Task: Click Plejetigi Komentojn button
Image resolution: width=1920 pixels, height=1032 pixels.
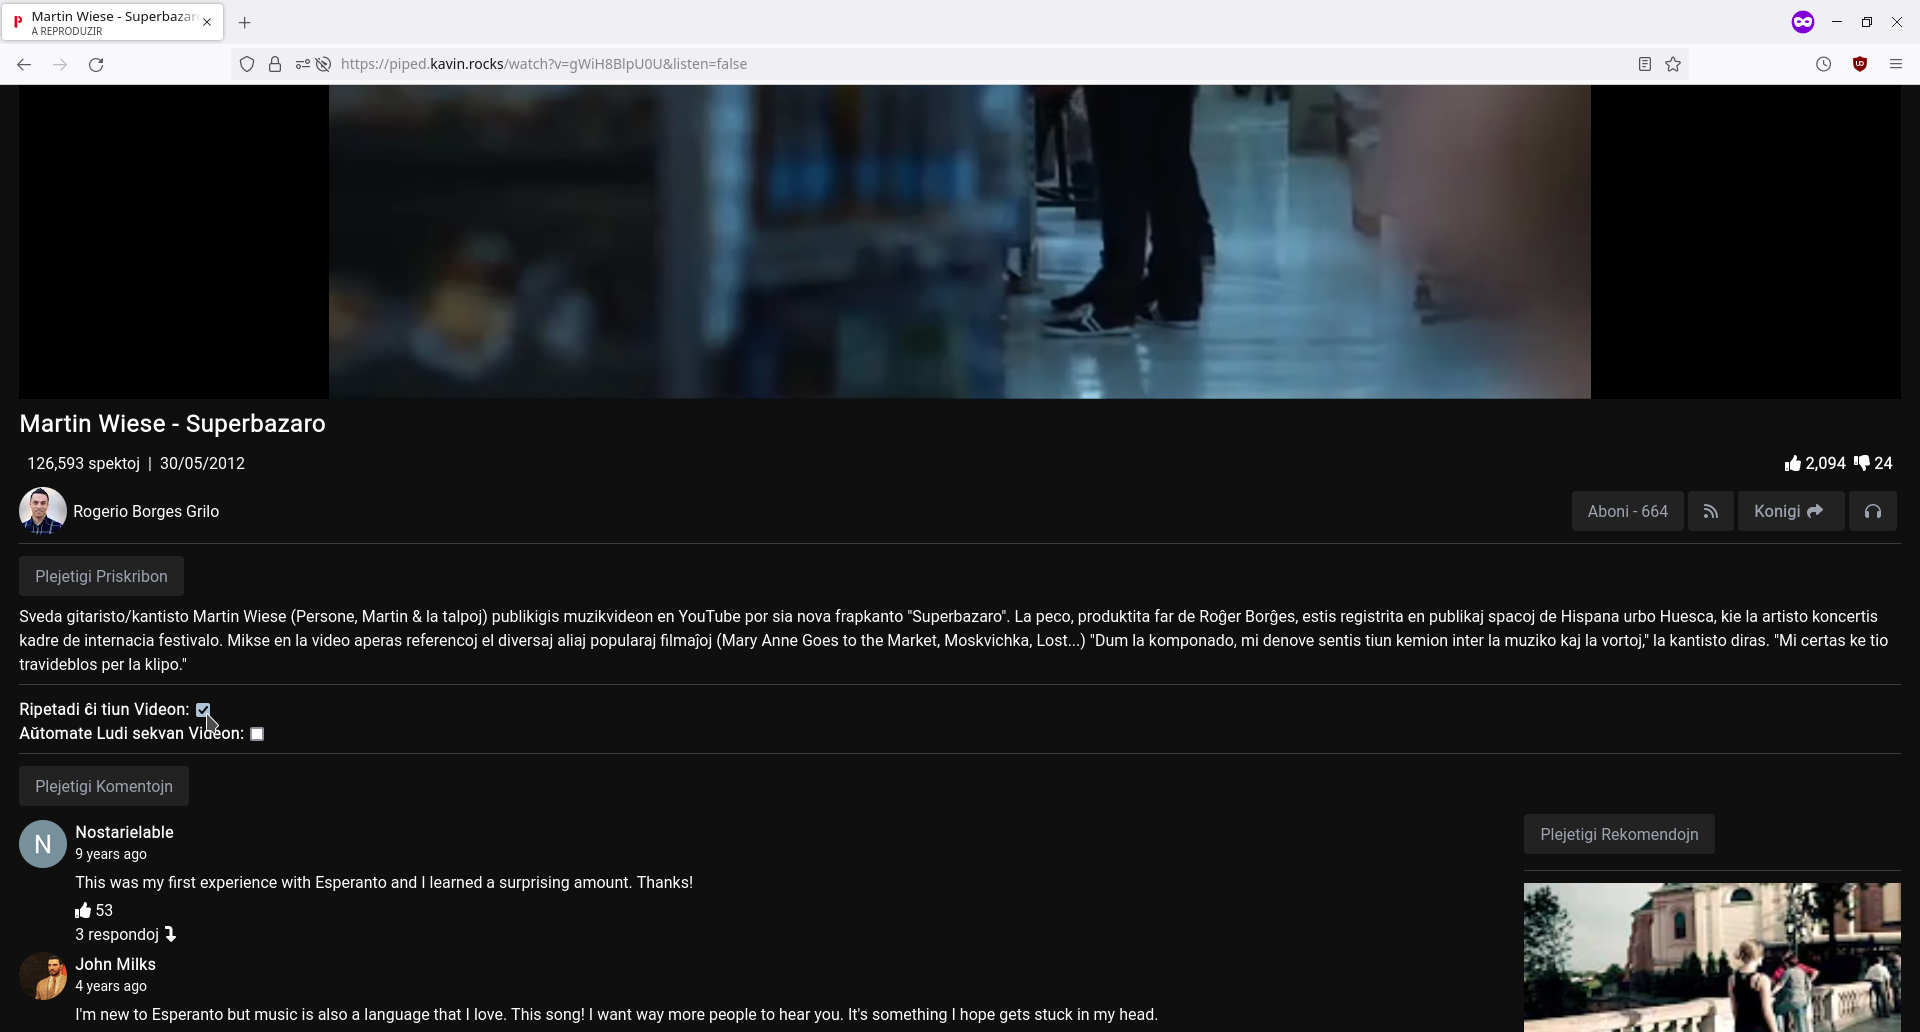Action: pyautogui.click(x=104, y=786)
